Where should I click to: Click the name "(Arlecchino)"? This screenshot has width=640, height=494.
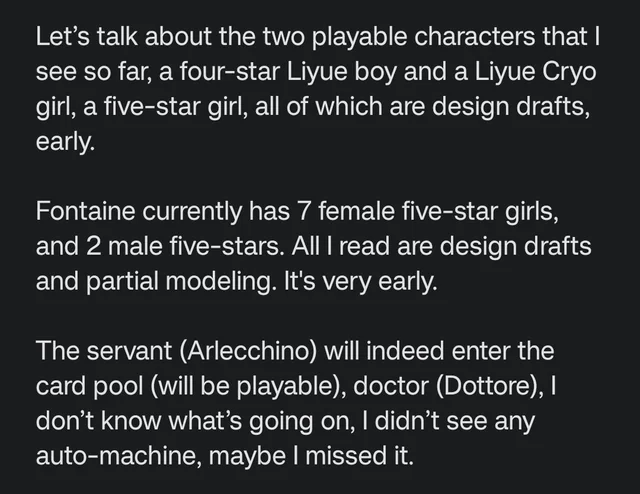click(x=240, y=351)
